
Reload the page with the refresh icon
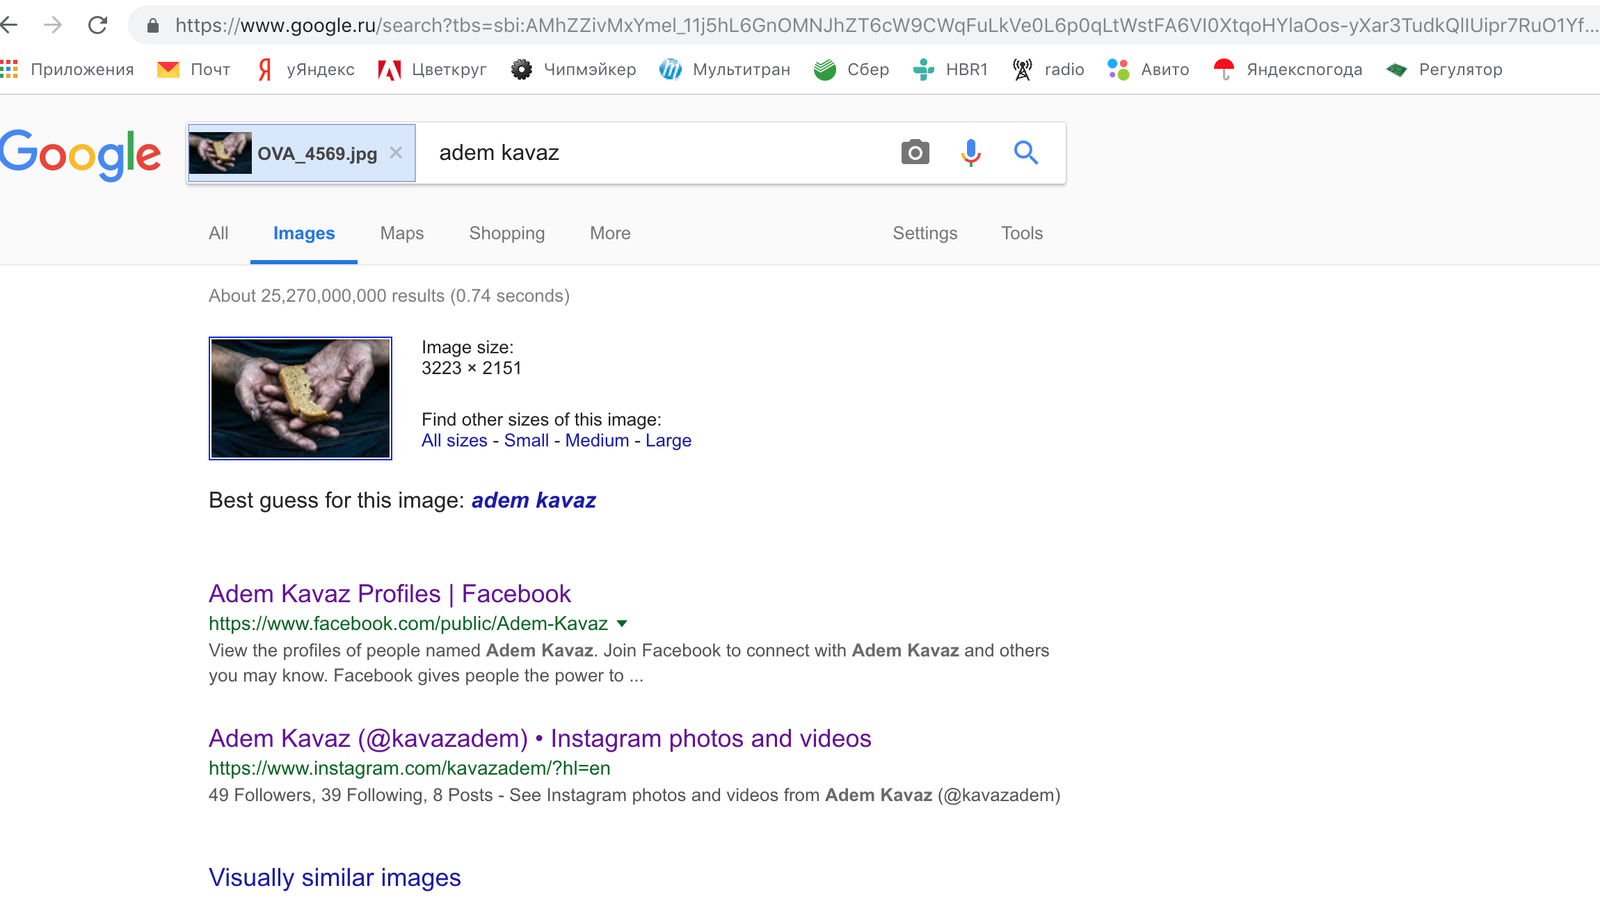click(x=97, y=25)
